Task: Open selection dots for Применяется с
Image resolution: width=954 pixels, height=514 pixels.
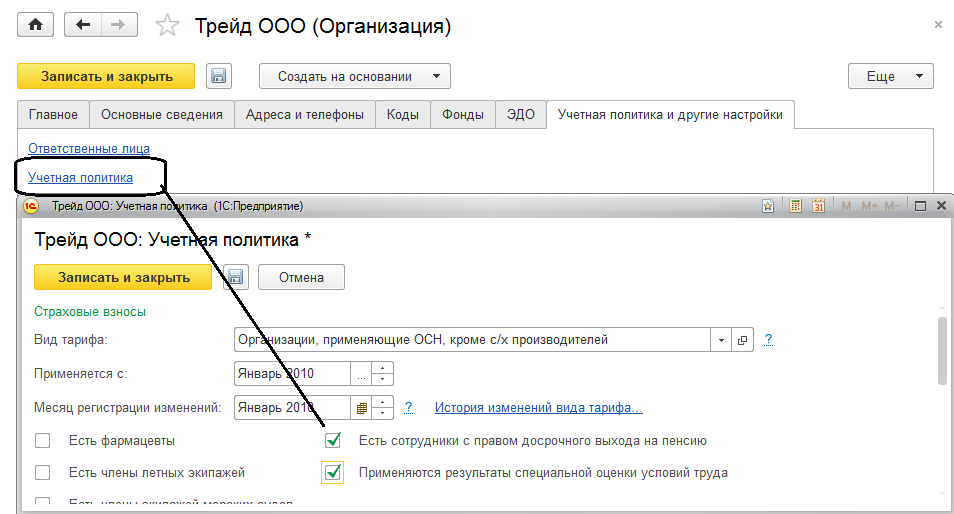Action: (x=361, y=374)
